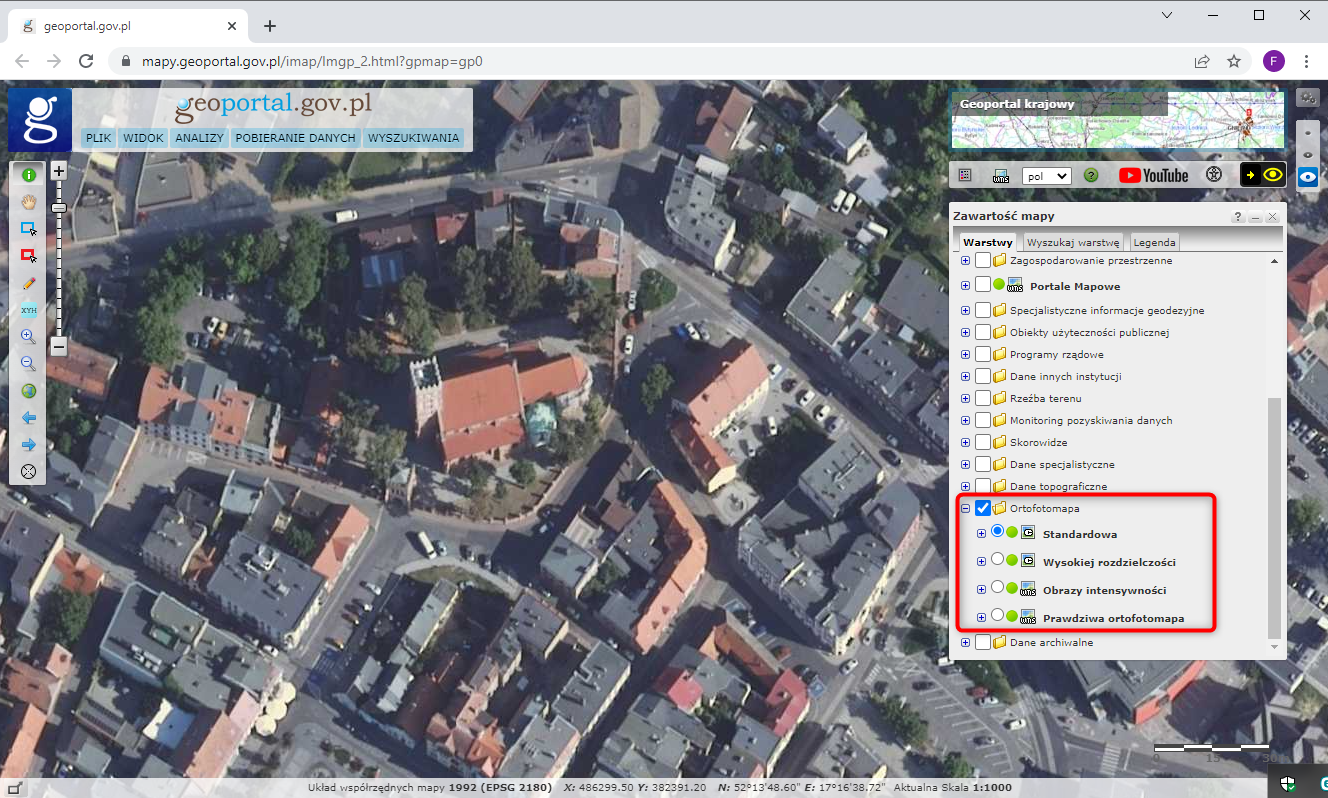Open the WMS services icon
Viewport: 1328px width, 798px height.
coord(1000,175)
